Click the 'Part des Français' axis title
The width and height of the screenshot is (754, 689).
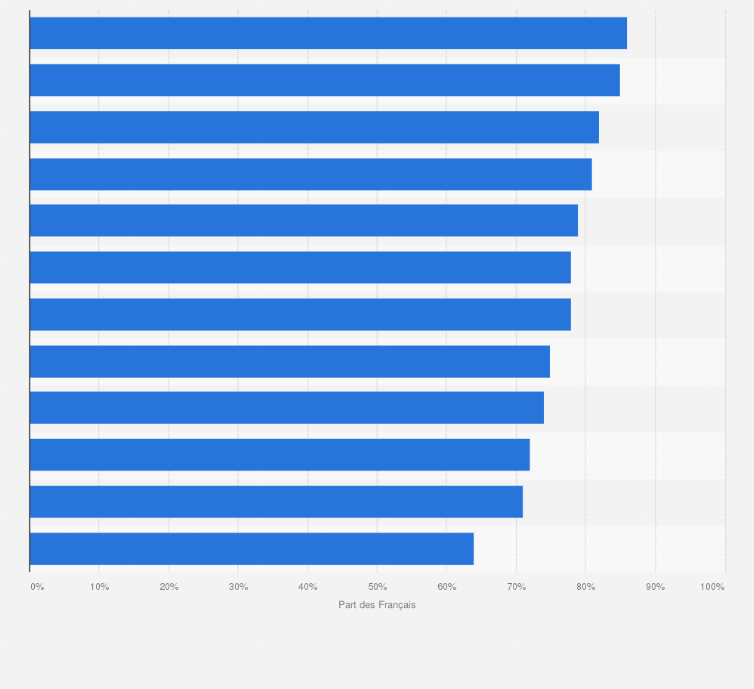(x=377, y=605)
